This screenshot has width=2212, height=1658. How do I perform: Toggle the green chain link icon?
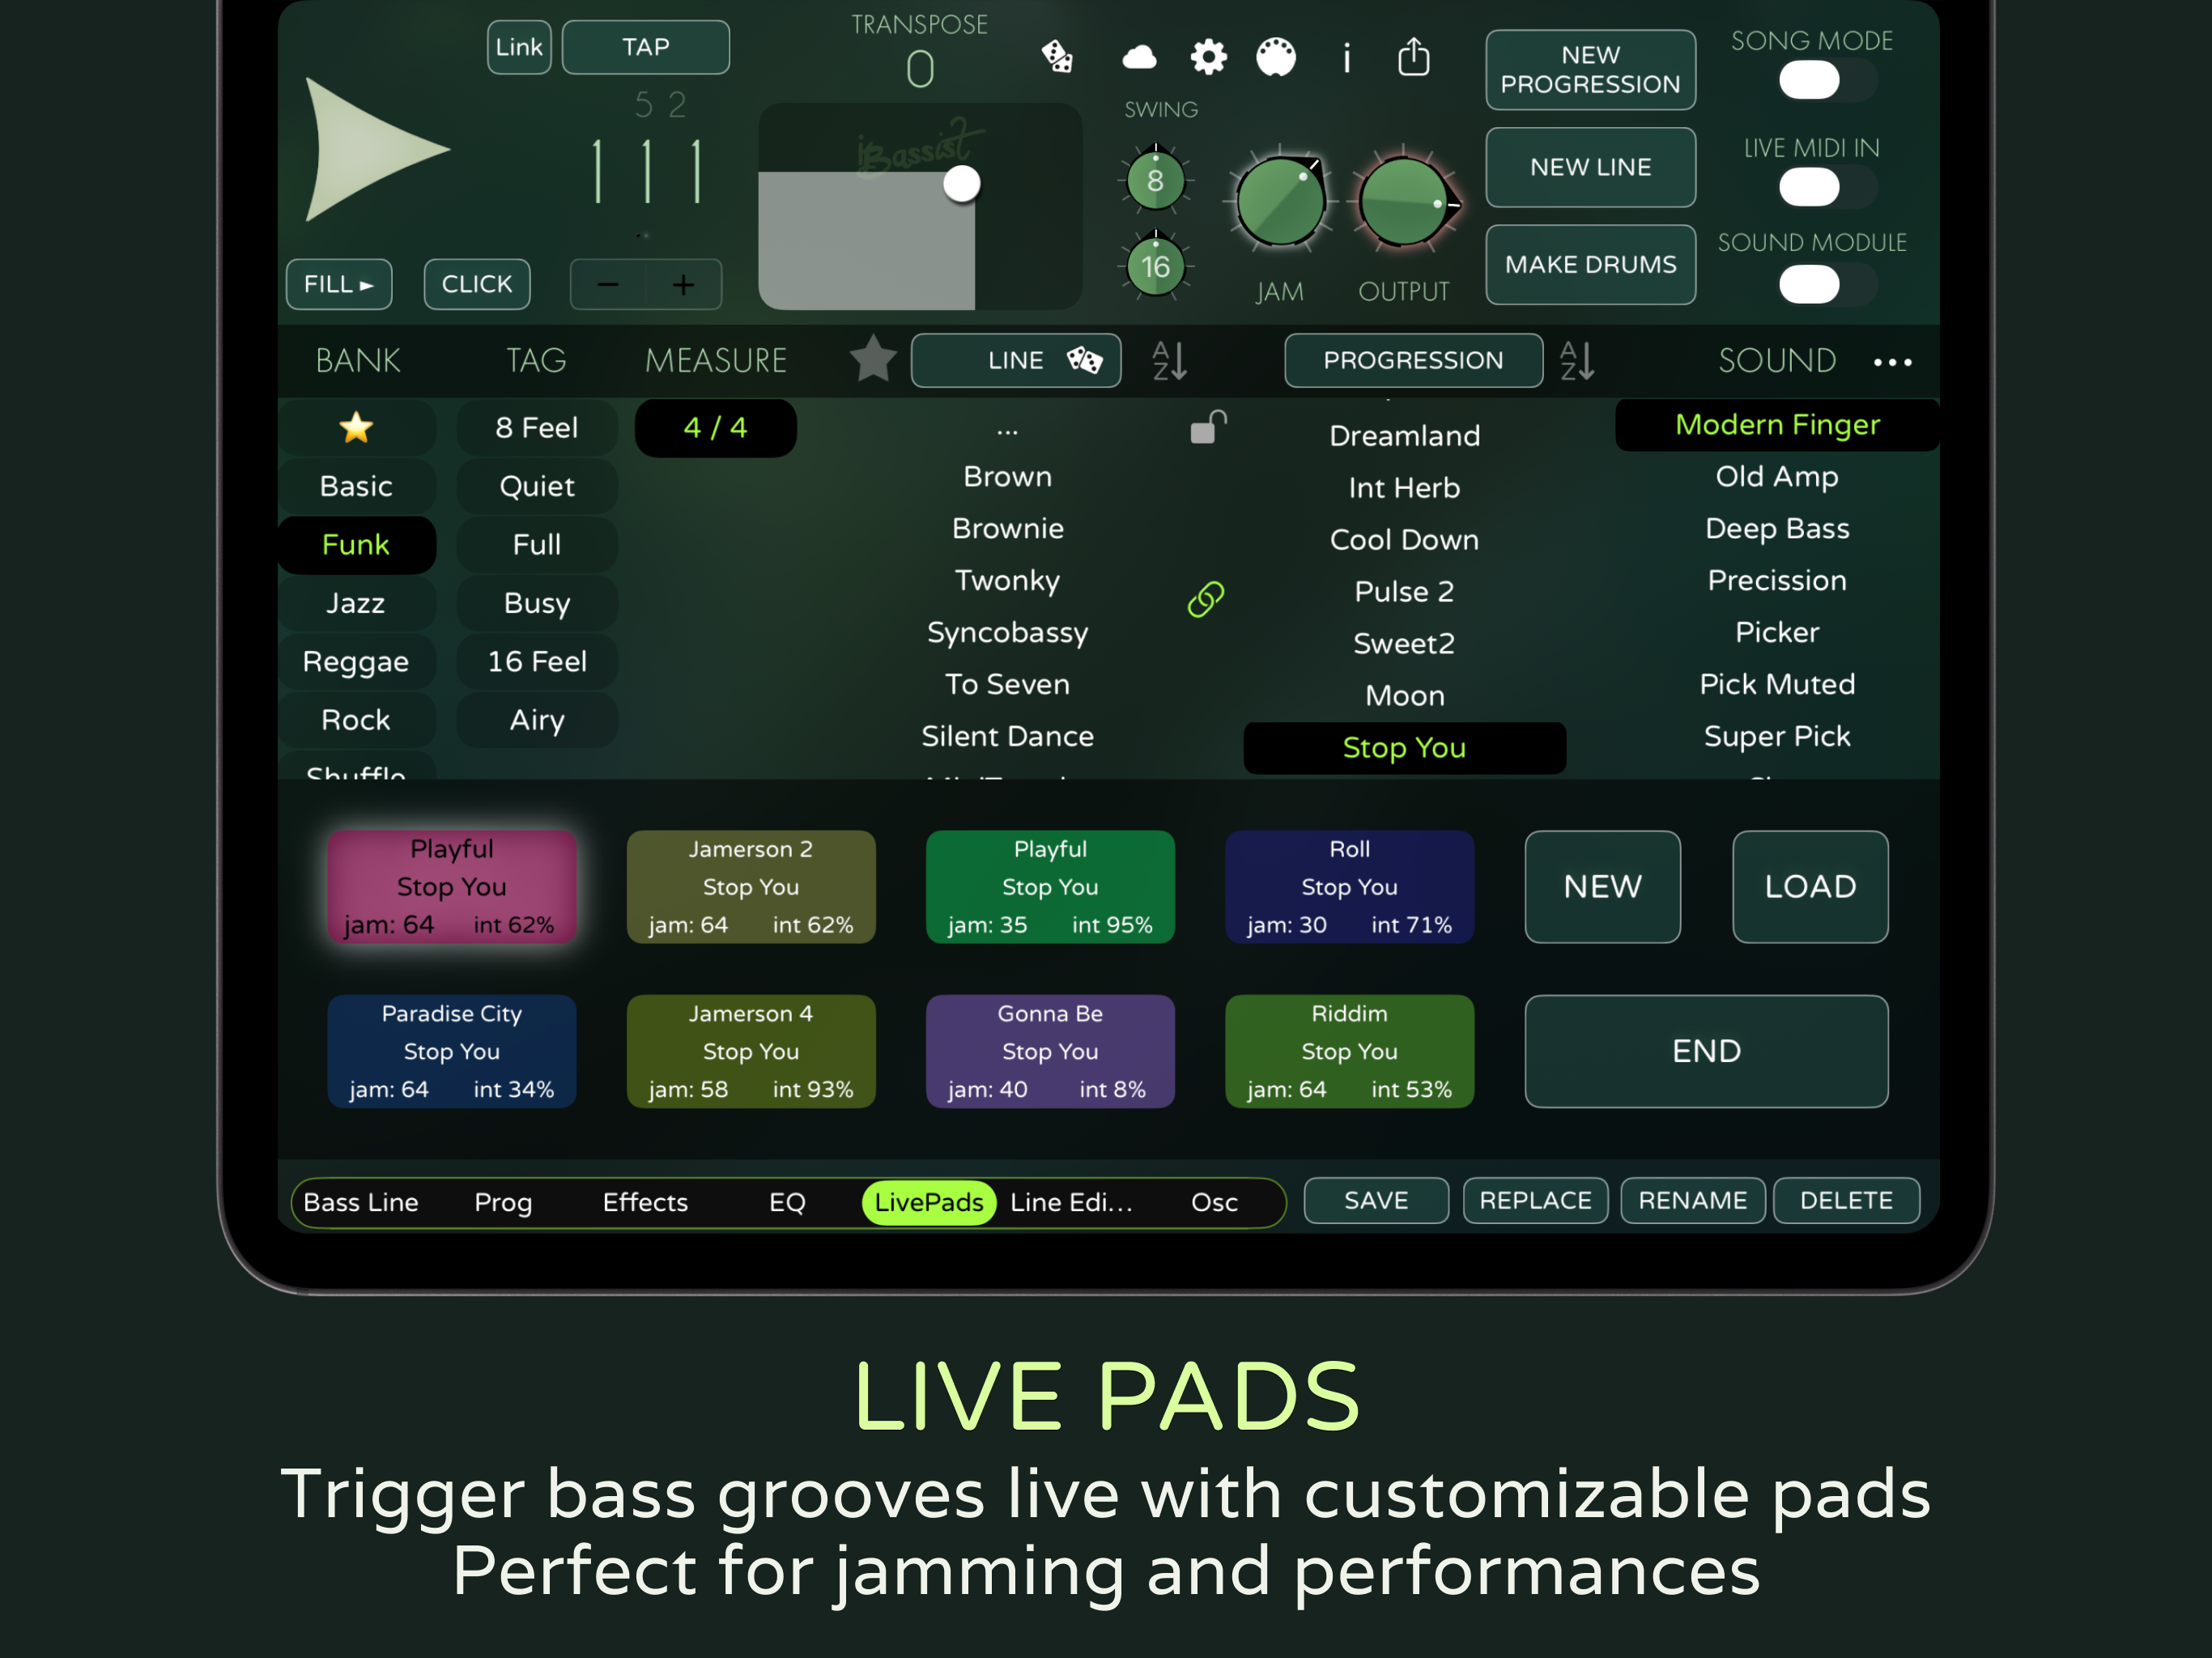(x=1206, y=599)
